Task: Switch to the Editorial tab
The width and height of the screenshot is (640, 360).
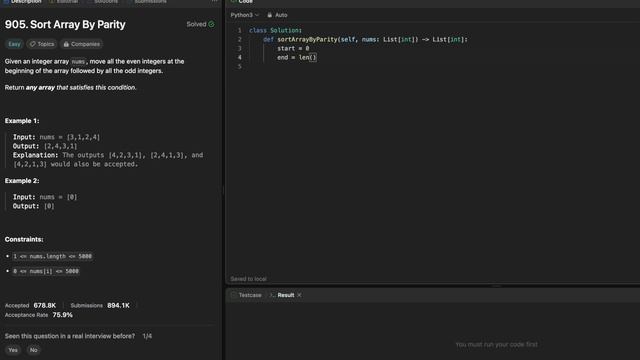Action: coord(63,2)
